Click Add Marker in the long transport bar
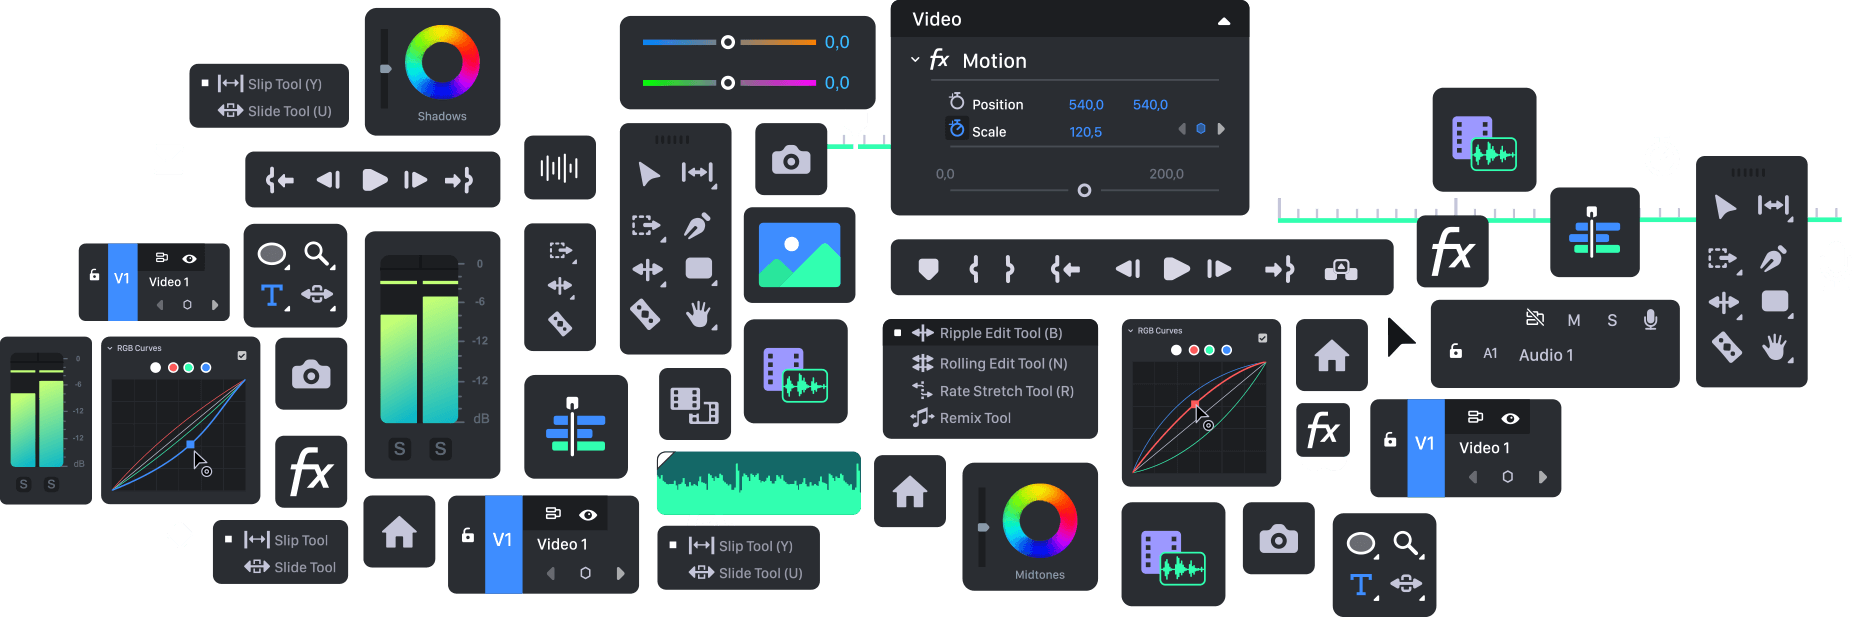Viewport: 1852px width, 617px height. tap(928, 269)
